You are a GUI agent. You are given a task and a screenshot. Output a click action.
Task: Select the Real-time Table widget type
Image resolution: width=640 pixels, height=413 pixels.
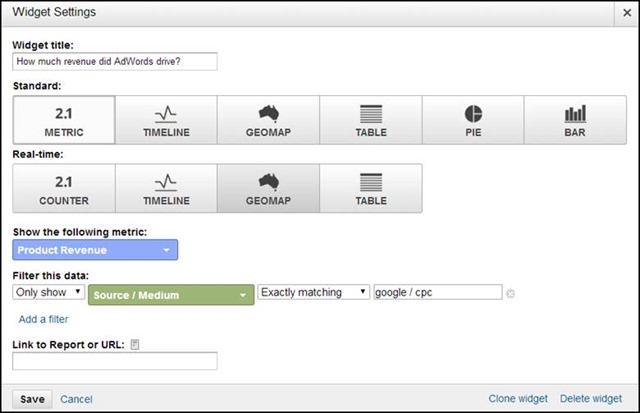(370, 189)
